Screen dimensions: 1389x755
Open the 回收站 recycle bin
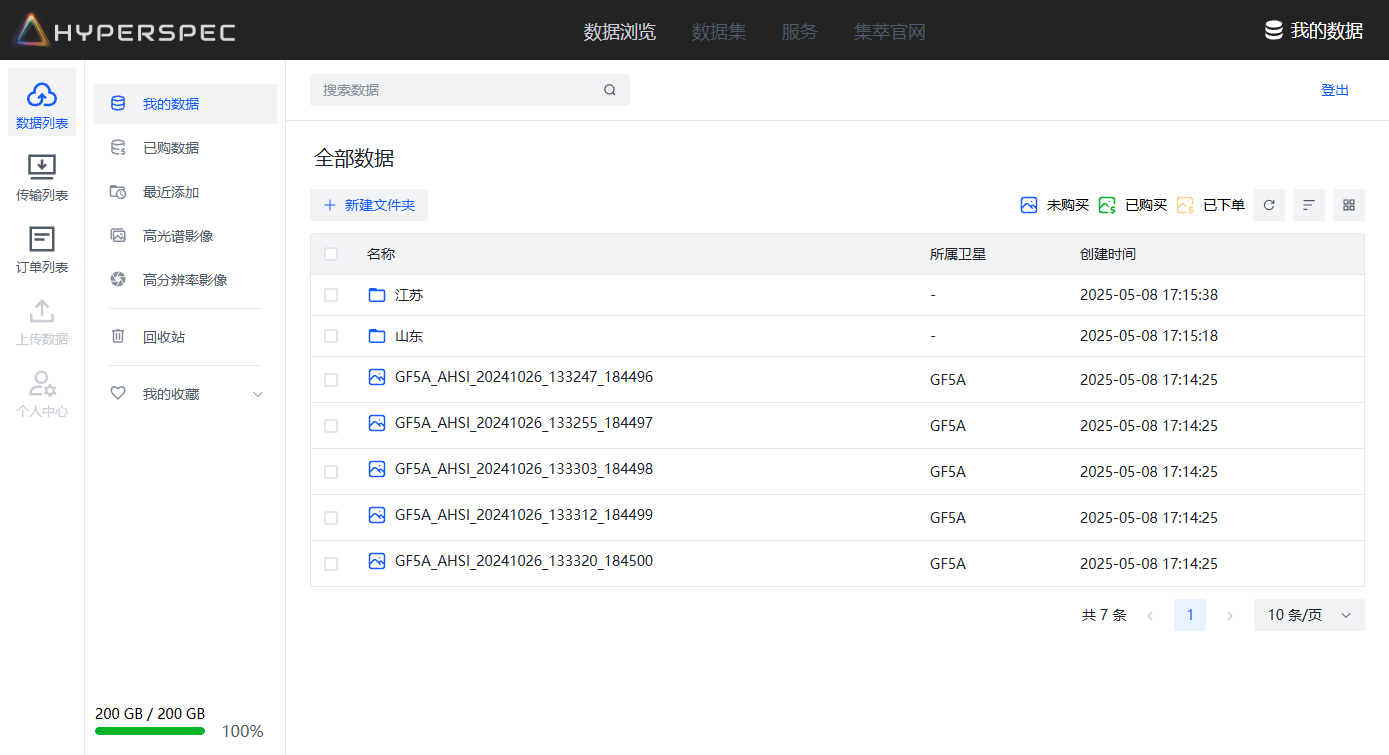164,337
